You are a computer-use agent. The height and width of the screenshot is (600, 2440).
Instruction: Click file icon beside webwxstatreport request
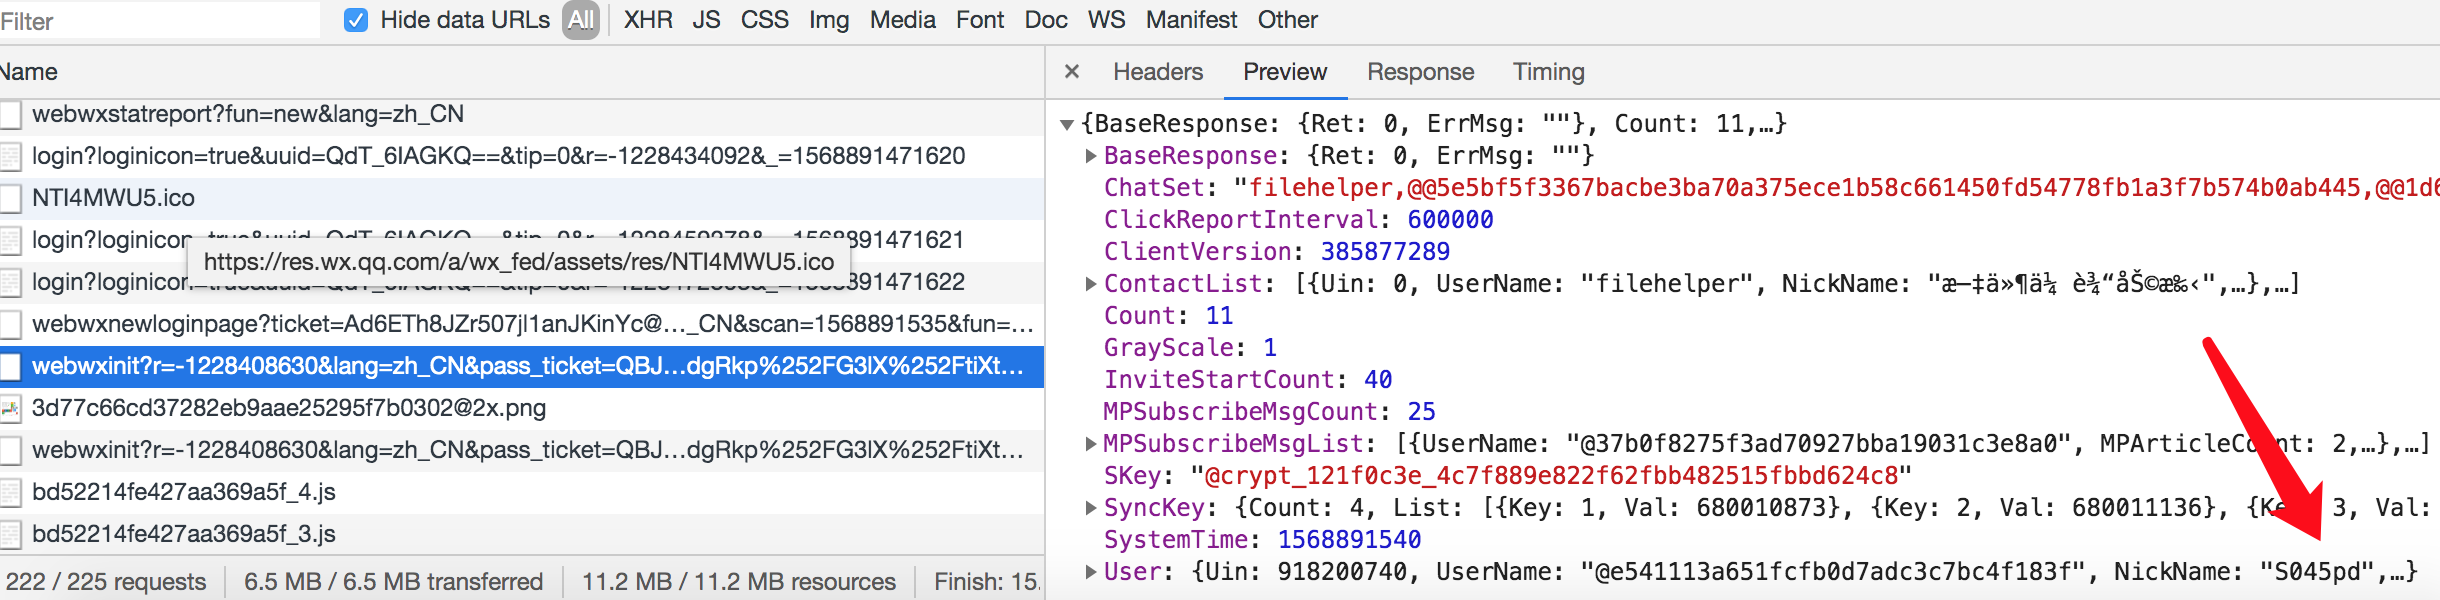coord(11,114)
